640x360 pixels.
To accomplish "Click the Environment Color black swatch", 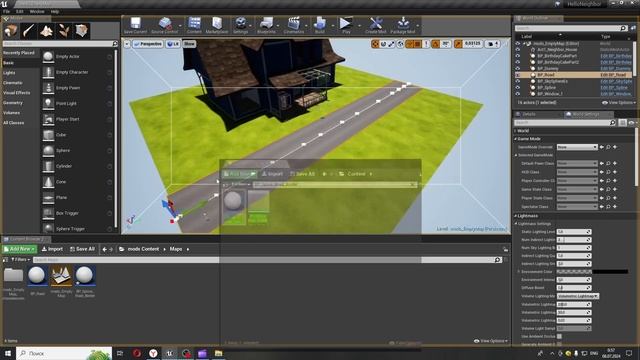I will pos(610,271).
